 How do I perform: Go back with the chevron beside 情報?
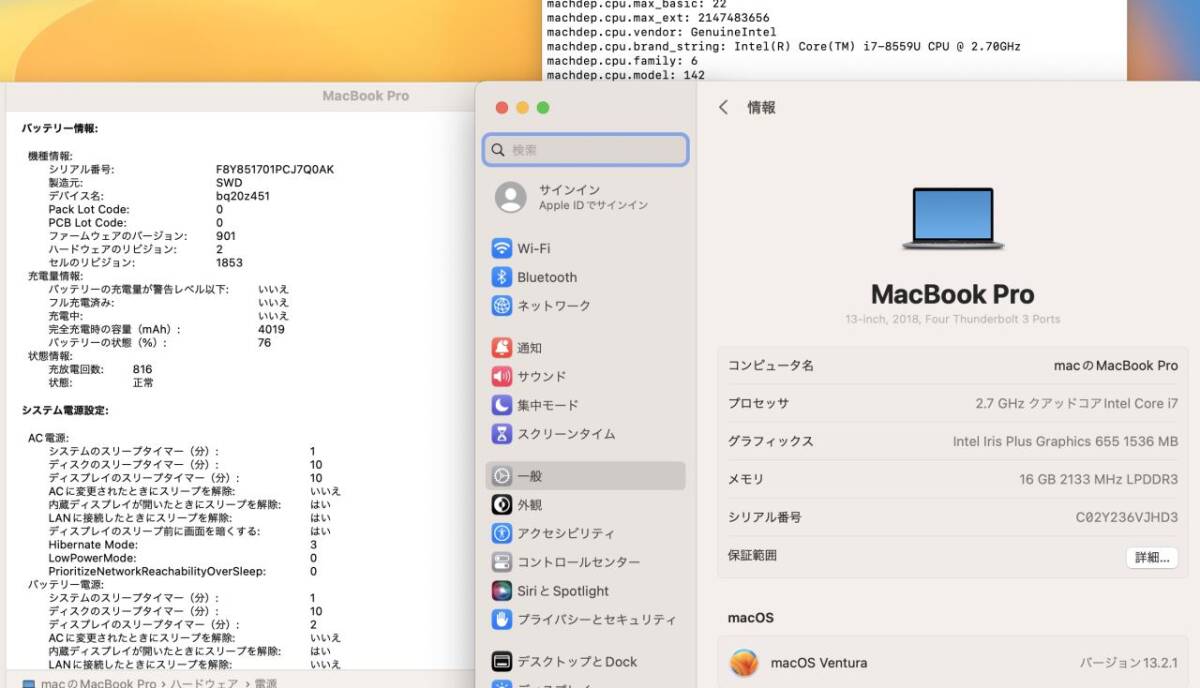click(x=723, y=107)
